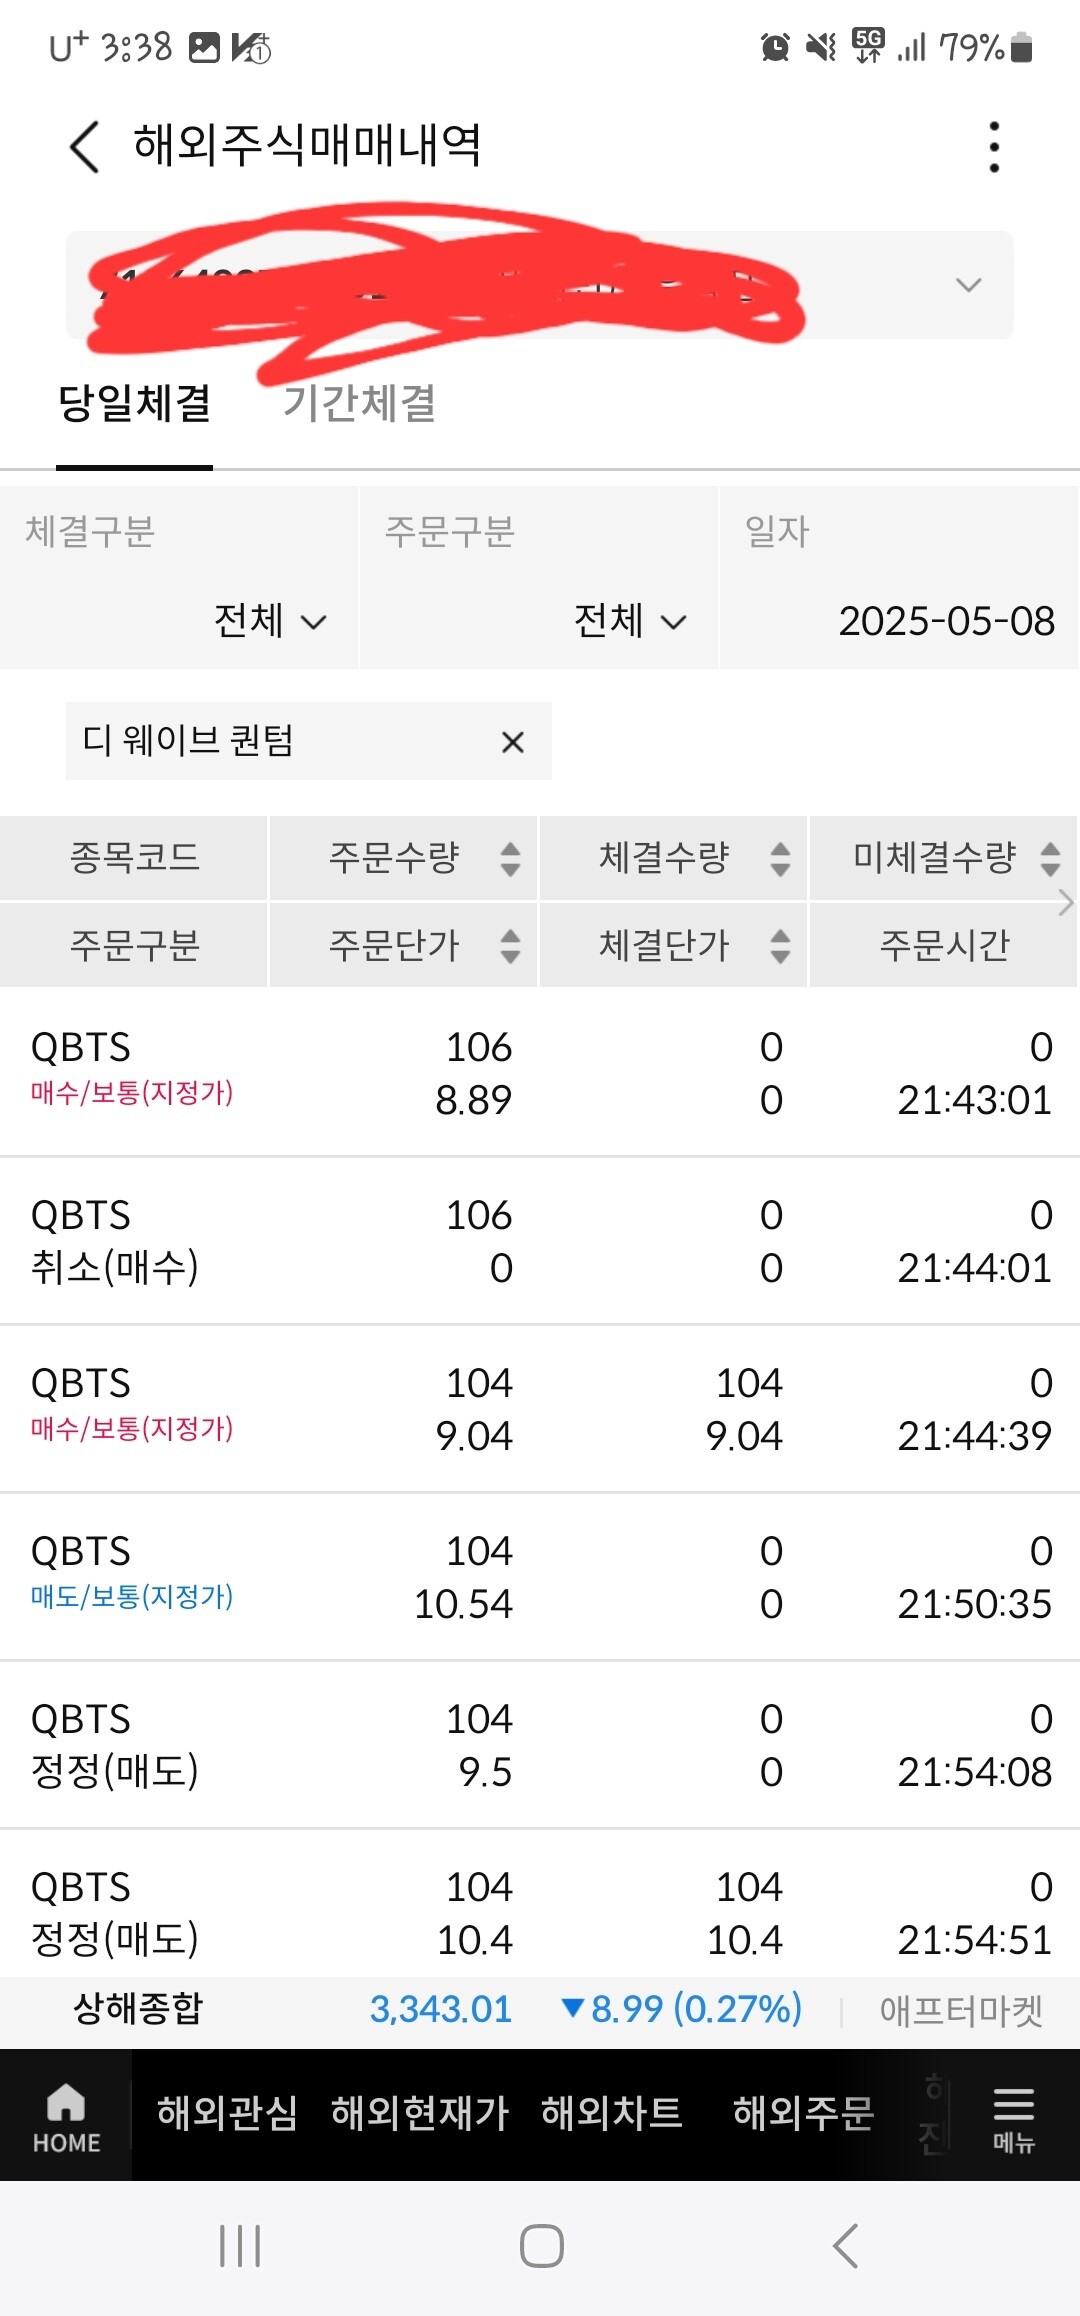Sort by 주문수량 arrows
Viewport: 1080px width, 2316px height.
(510, 858)
